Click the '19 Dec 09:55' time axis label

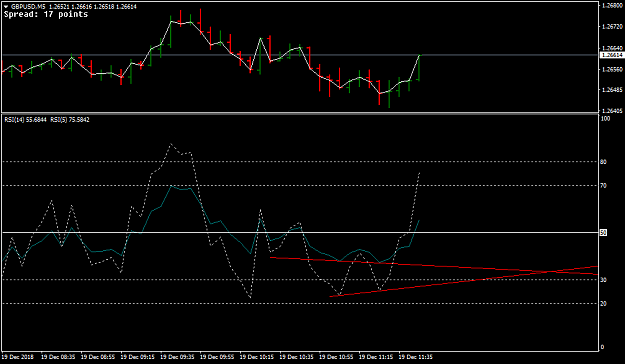click(x=217, y=357)
